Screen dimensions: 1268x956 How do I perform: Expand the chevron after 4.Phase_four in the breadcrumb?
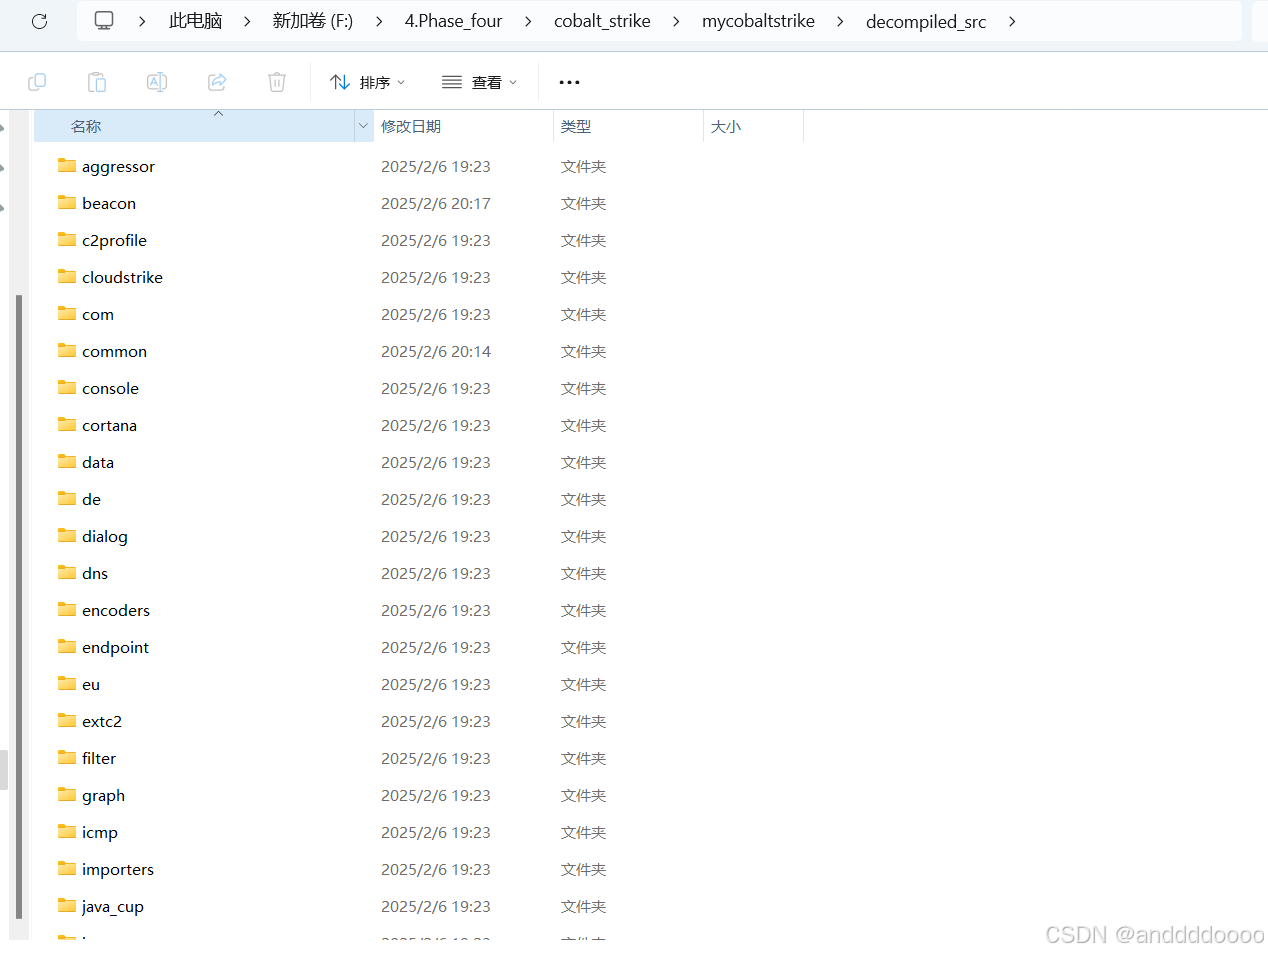coord(528,21)
